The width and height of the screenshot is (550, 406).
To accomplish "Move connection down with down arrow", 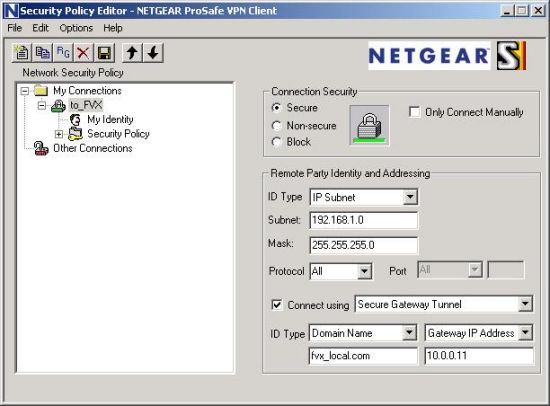I will point(153,53).
